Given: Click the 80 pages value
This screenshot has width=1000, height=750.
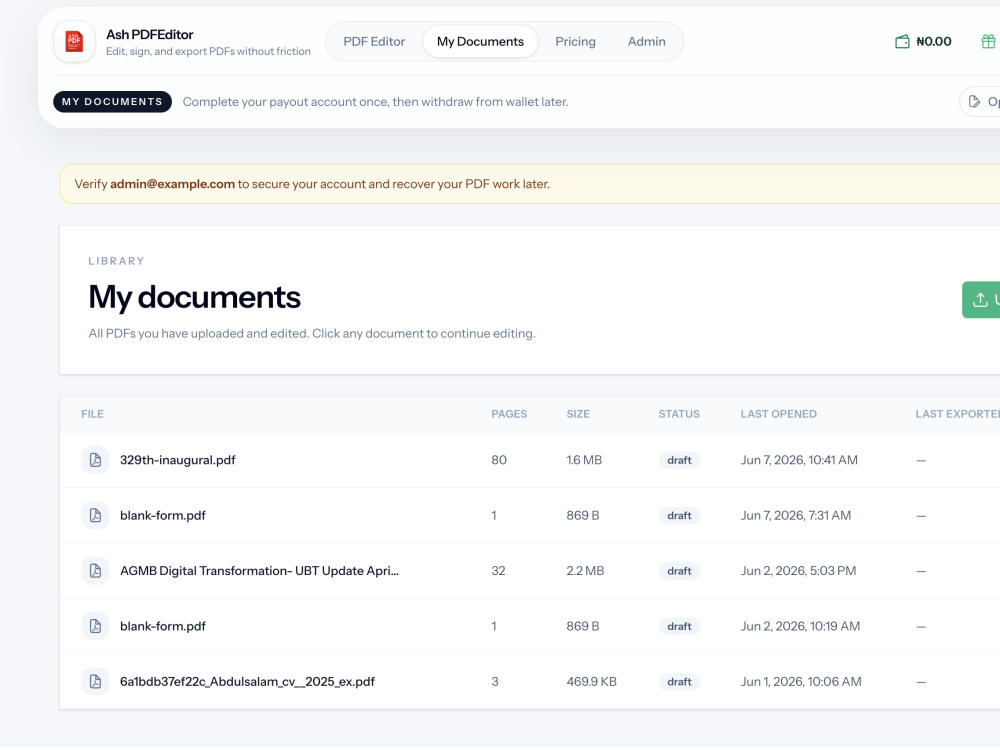Looking at the screenshot, I should [499, 460].
